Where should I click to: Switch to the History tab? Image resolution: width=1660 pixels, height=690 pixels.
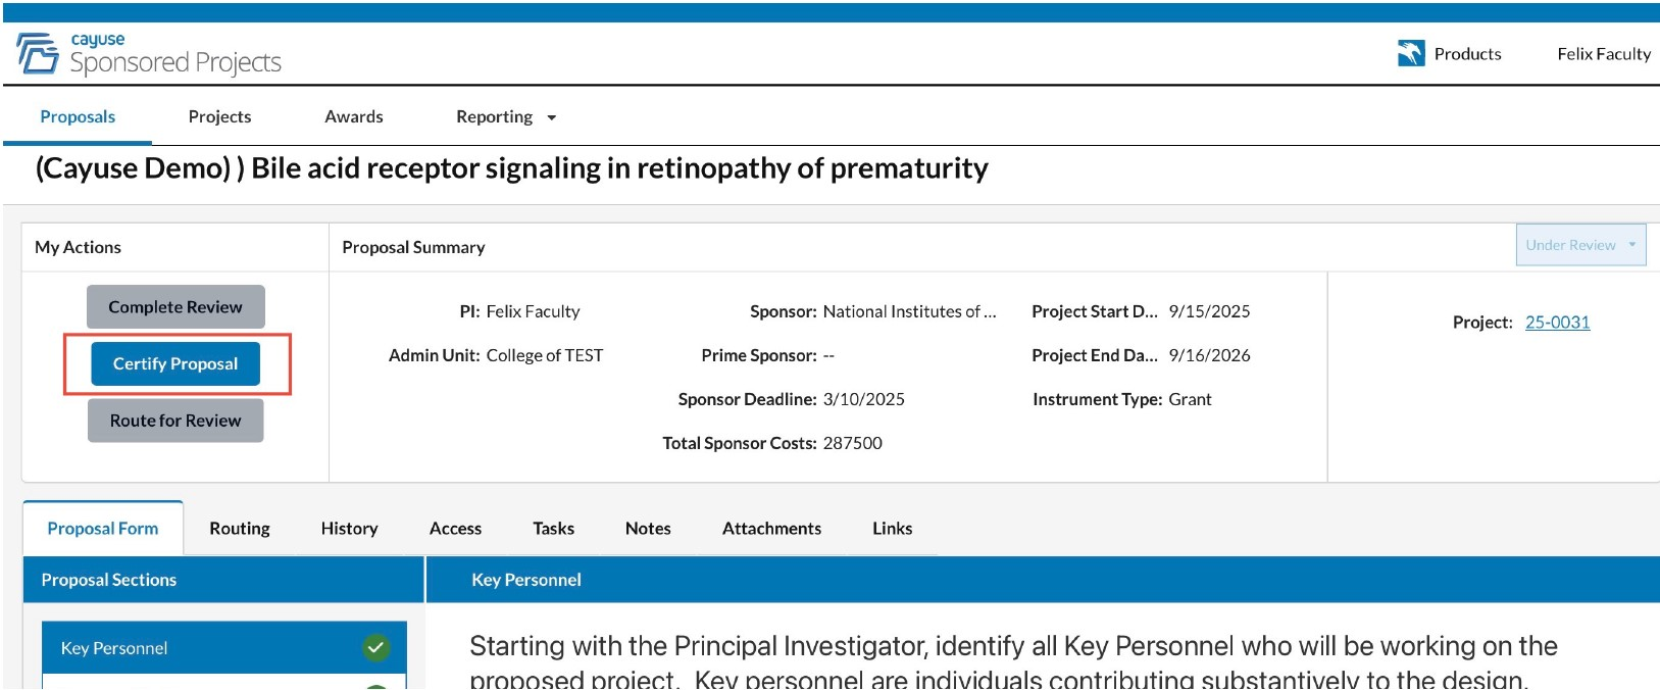point(349,528)
